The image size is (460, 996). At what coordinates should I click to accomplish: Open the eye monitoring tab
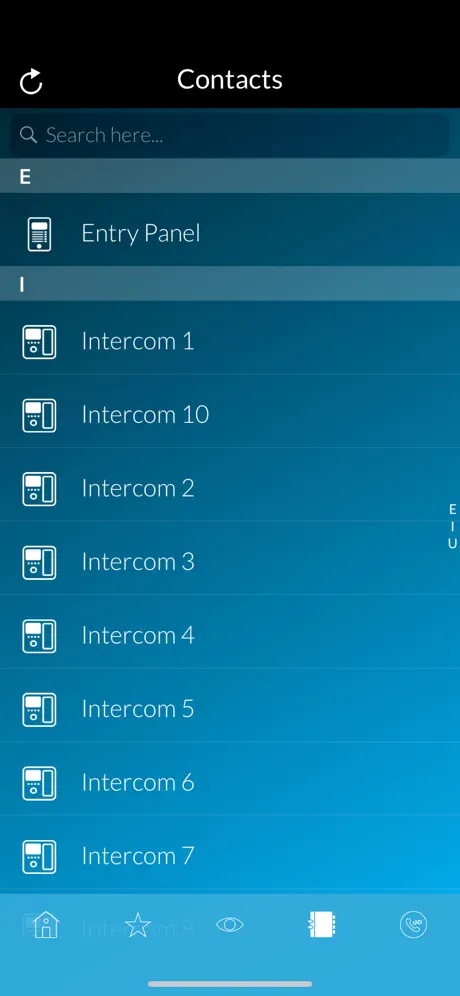pos(230,924)
